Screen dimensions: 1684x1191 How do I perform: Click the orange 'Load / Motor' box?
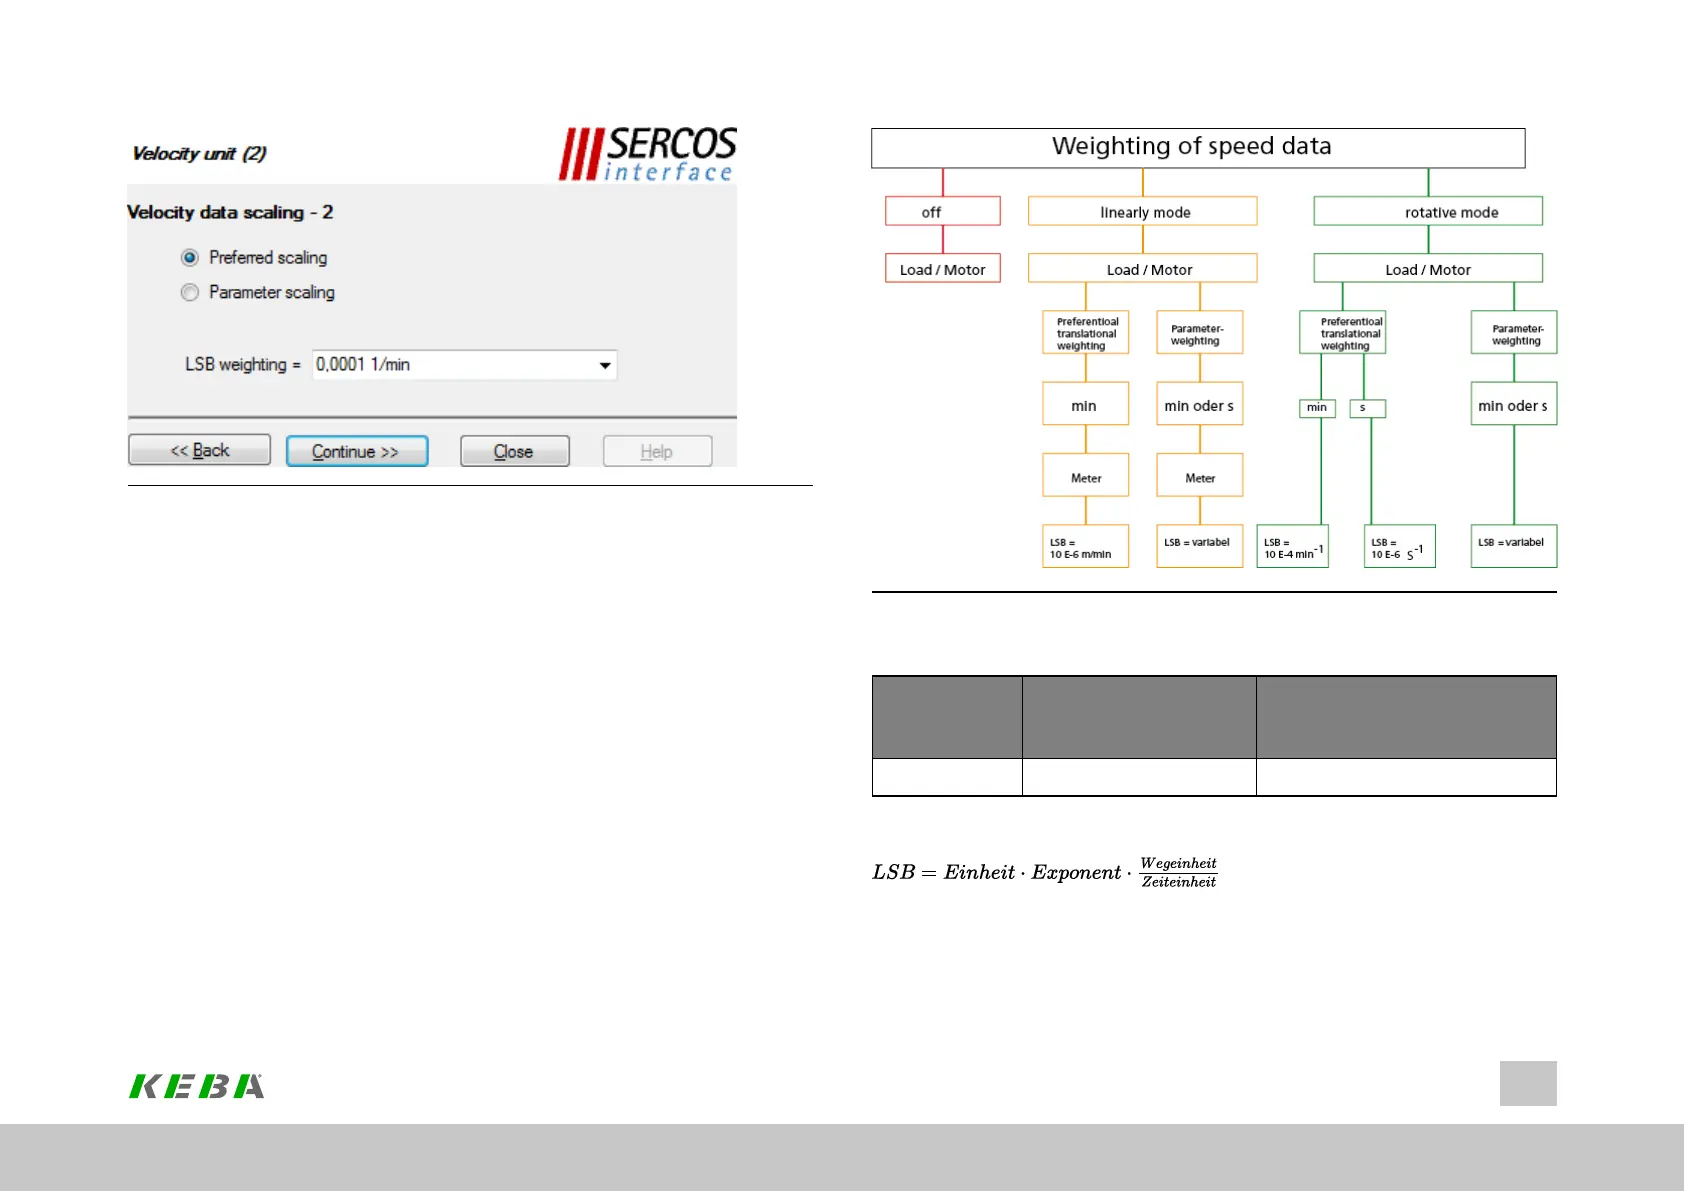pos(1143,268)
